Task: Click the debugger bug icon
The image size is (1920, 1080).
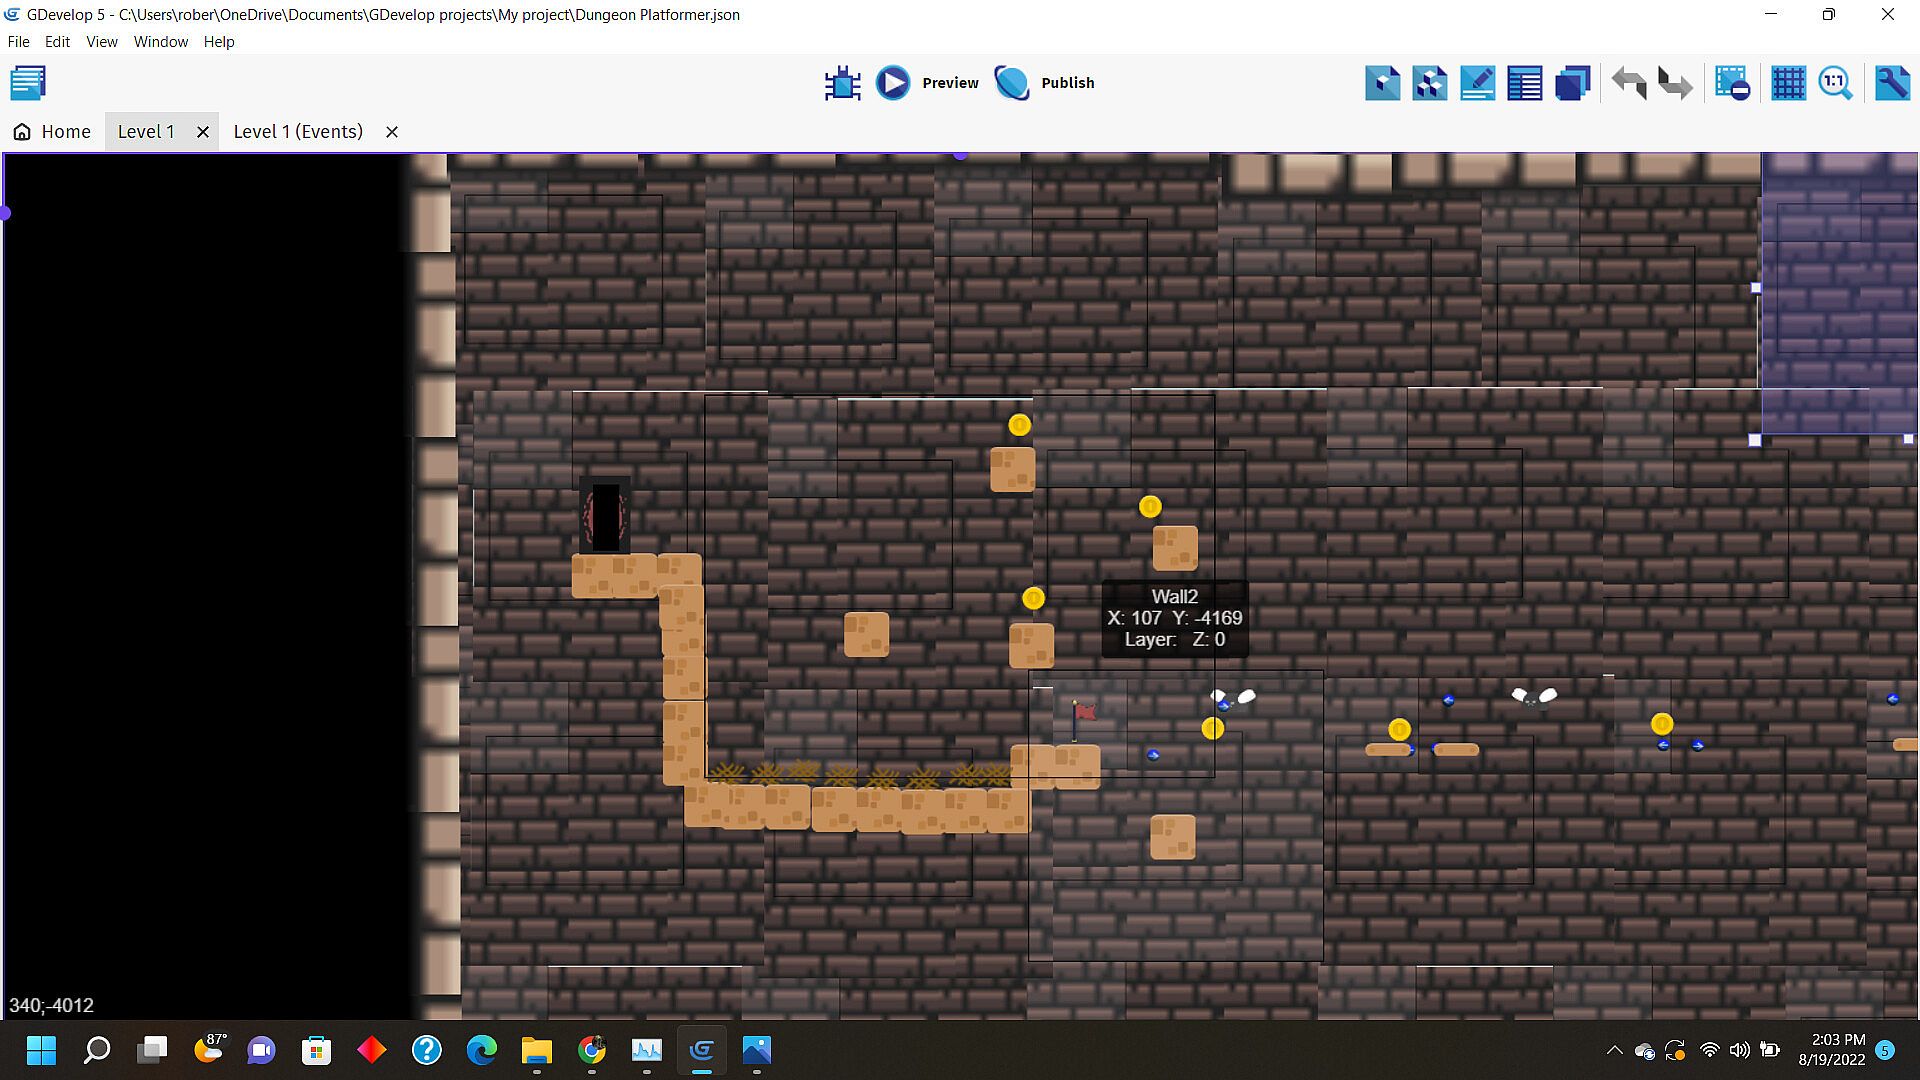Action: [x=842, y=83]
